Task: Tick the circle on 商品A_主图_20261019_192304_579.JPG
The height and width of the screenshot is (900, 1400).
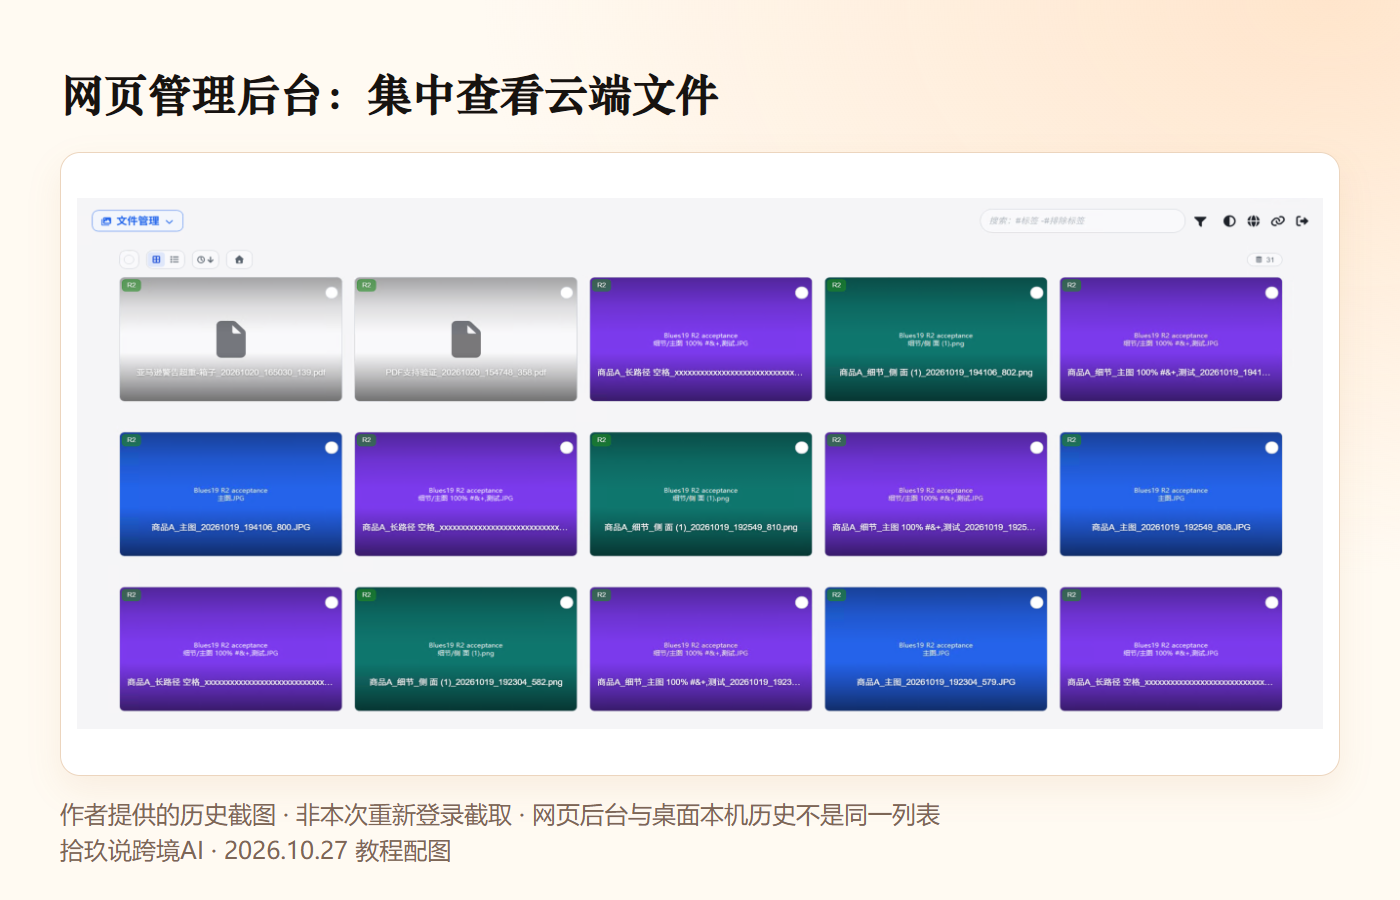Action: (1037, 603)
